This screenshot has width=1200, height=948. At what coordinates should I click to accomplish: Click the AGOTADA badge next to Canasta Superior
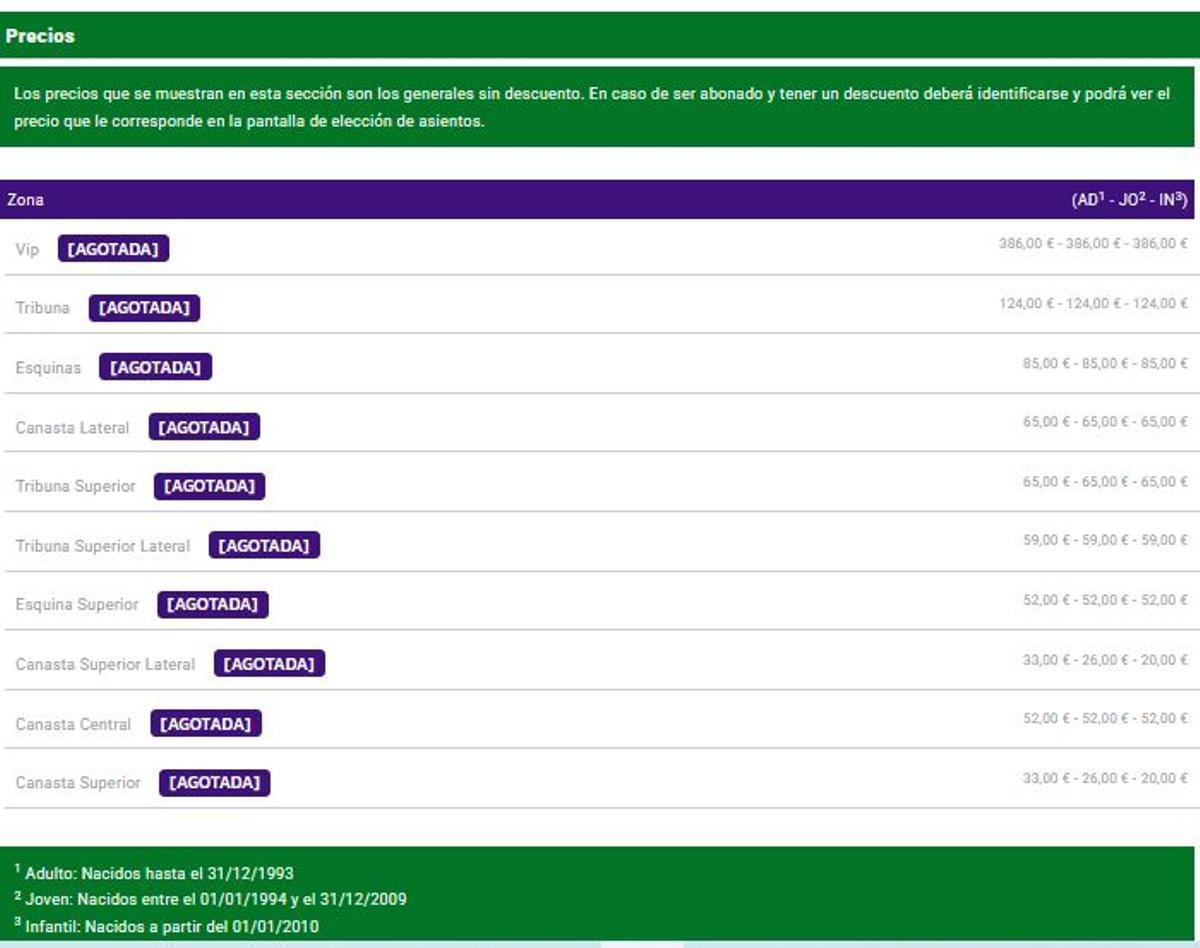click(x=214, y=782)
